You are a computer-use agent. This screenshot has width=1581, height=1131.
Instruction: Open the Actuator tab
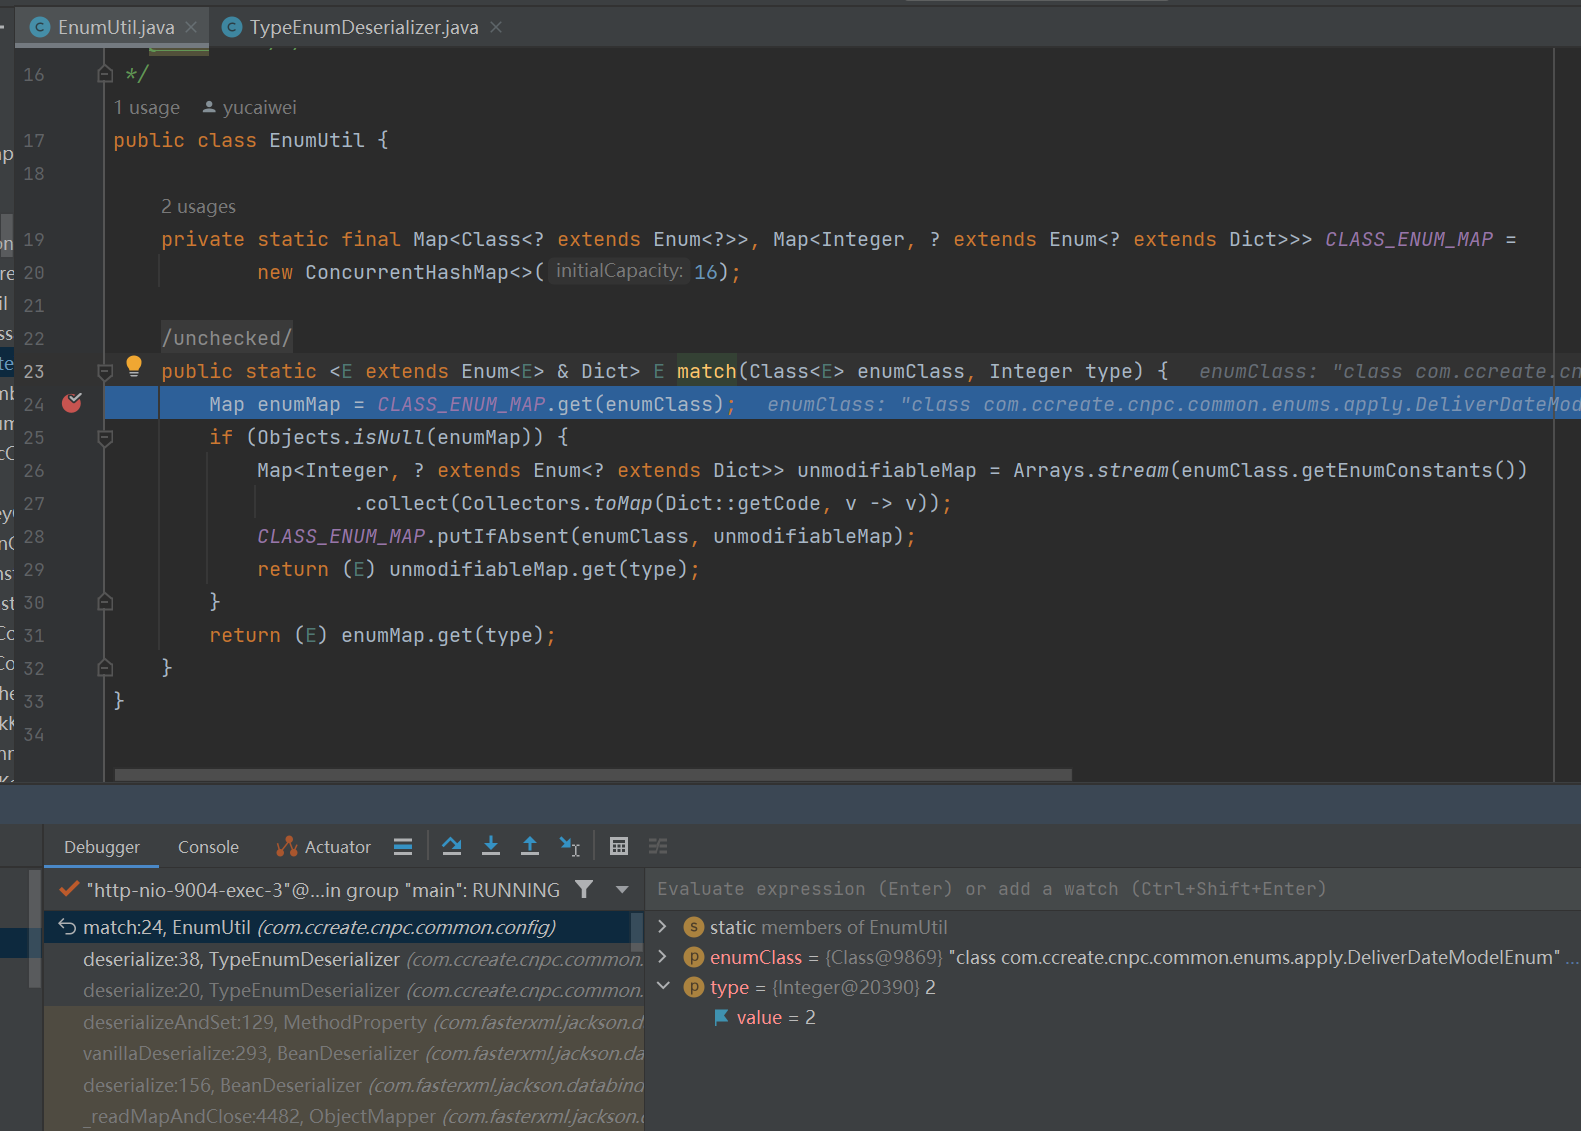point(323,847)
